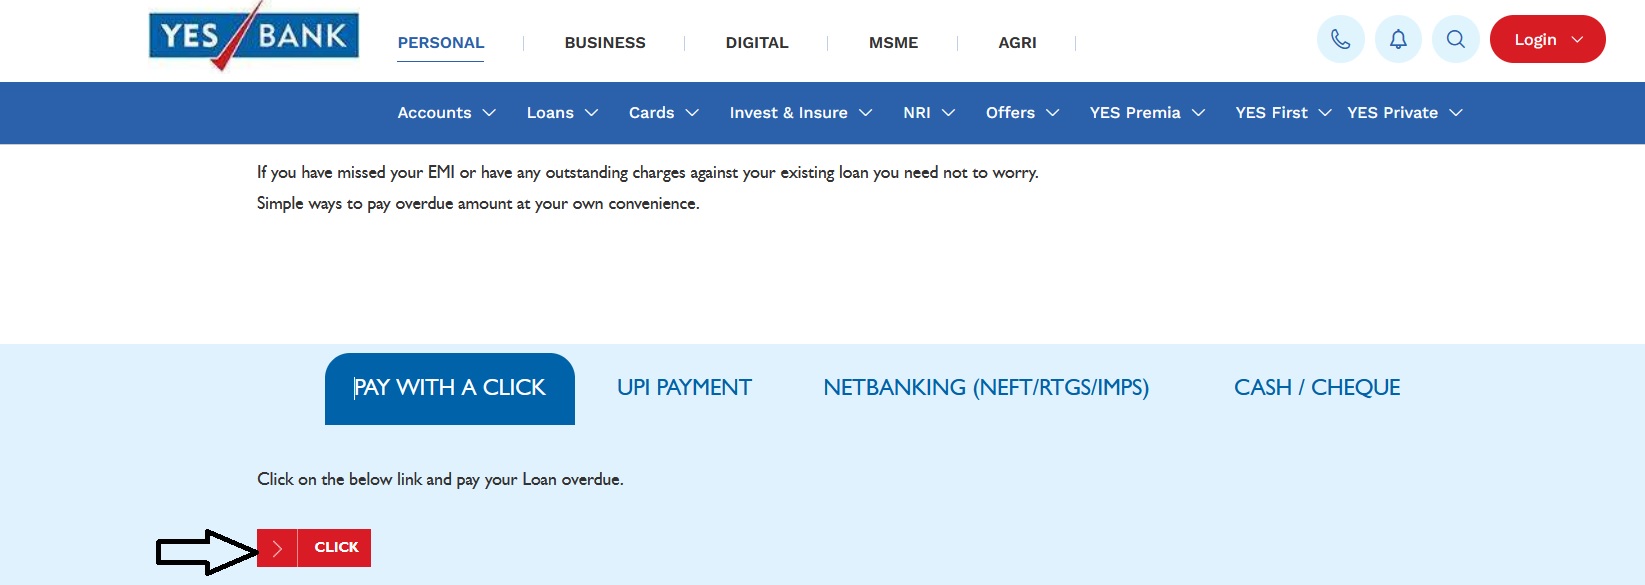Image resolution: width=1645 pixels, height=585 pixels.
Task: Expand the Accounts menu
Action: [x=446, y=113]
